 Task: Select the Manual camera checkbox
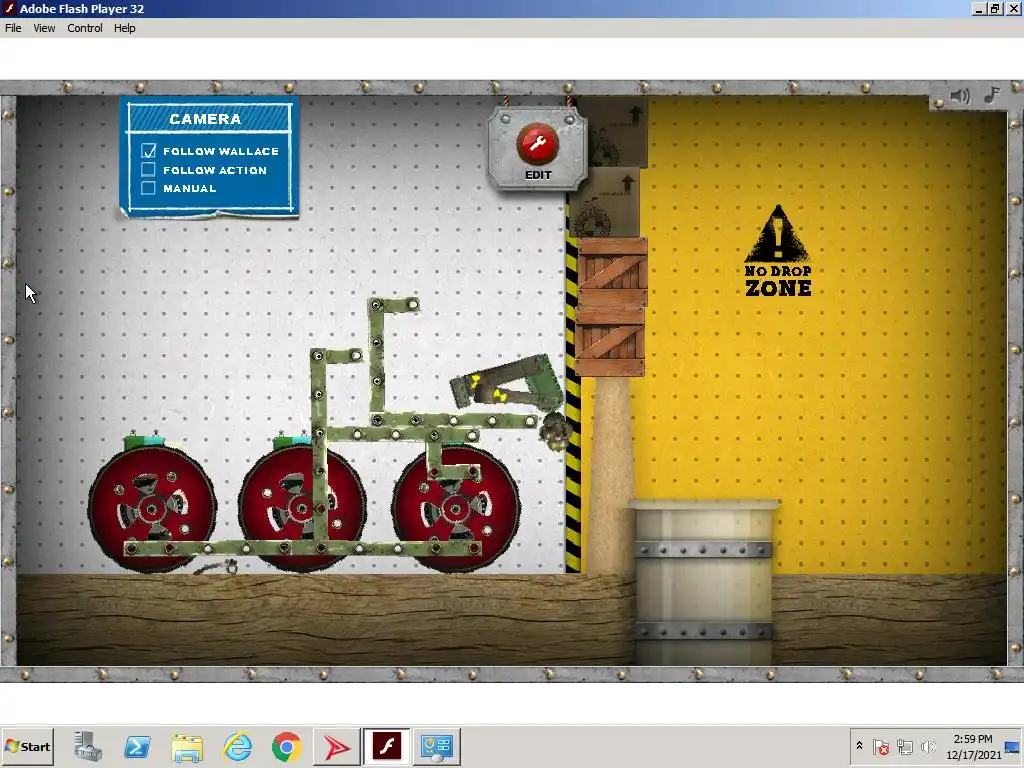tap(148, 188)
